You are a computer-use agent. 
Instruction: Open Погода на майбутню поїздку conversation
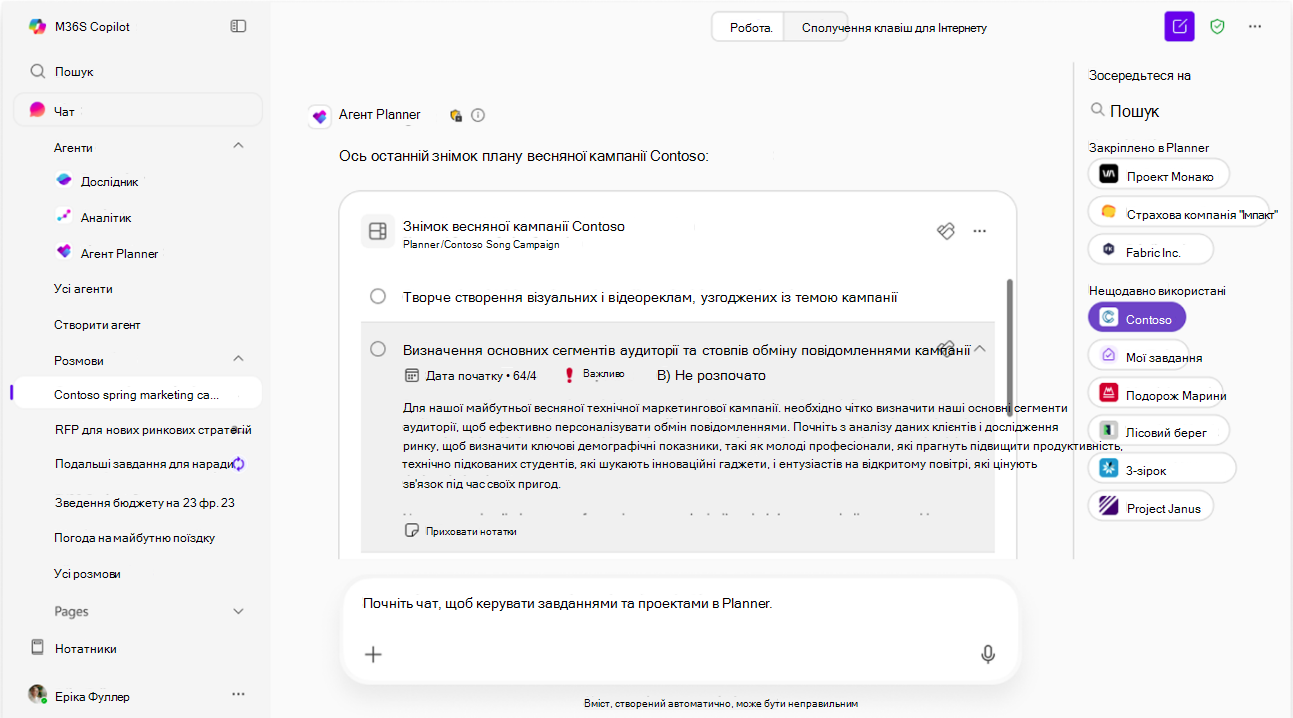click(134, 538)
